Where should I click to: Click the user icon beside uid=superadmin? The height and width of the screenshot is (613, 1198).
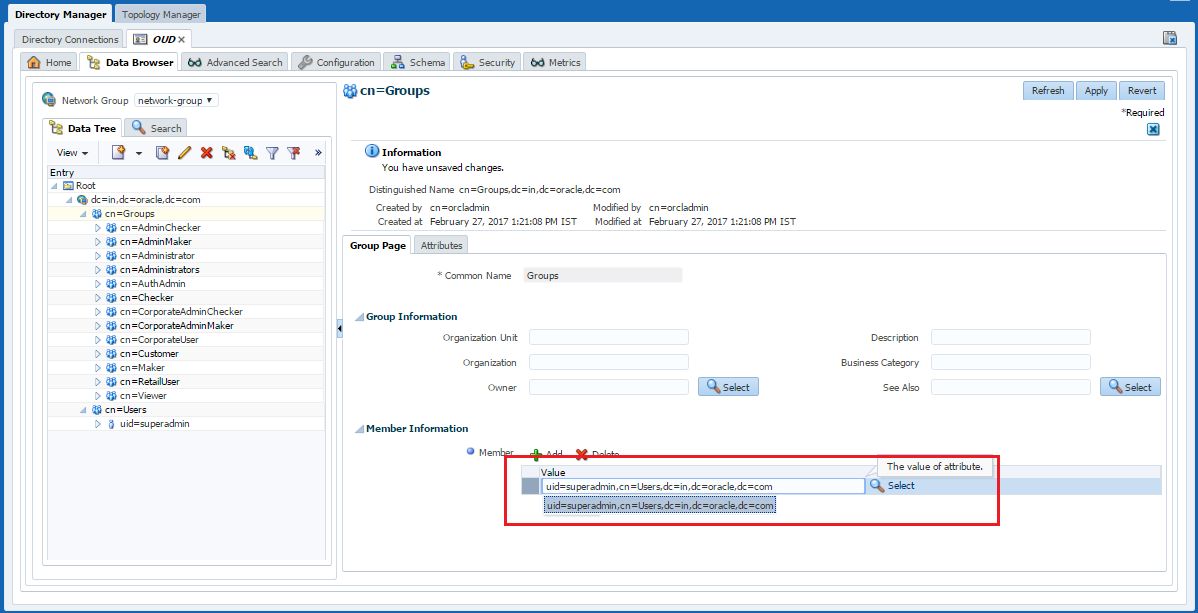112,423
